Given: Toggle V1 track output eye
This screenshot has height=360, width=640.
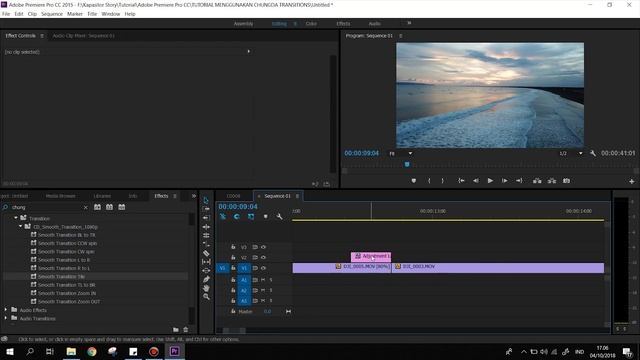Looking at the screenshot, I should [263, 268].
